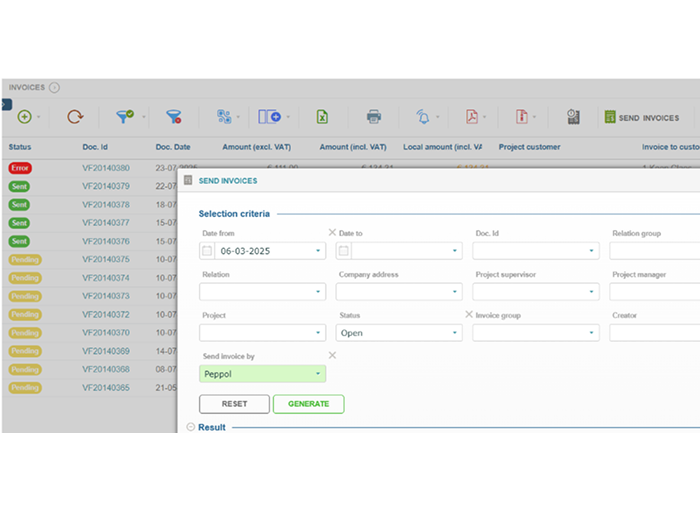Click the dark side panel toggle tab
700x510 pixels.
point(7,104)
